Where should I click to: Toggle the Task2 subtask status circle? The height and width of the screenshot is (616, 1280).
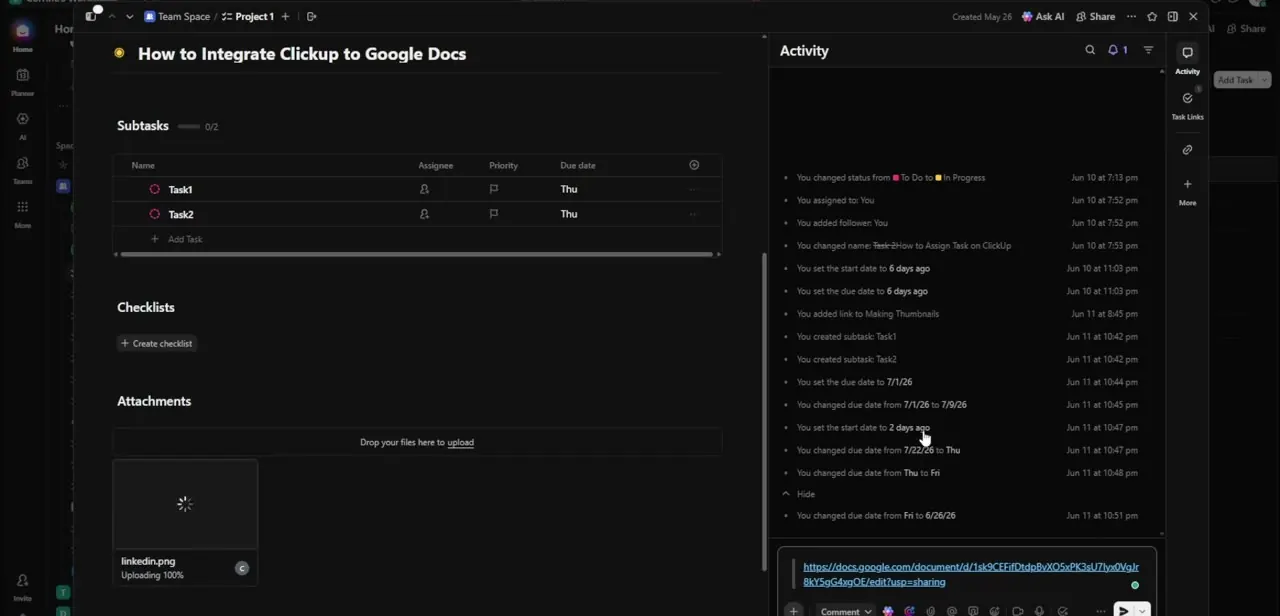154,214
